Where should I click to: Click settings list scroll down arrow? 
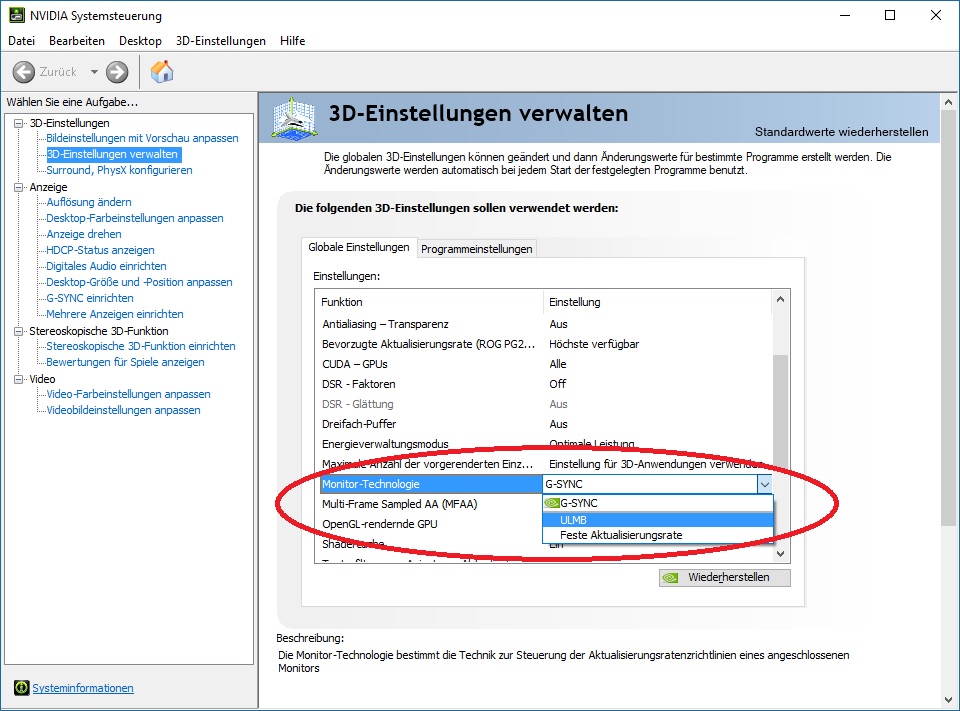tap(780, 554)
